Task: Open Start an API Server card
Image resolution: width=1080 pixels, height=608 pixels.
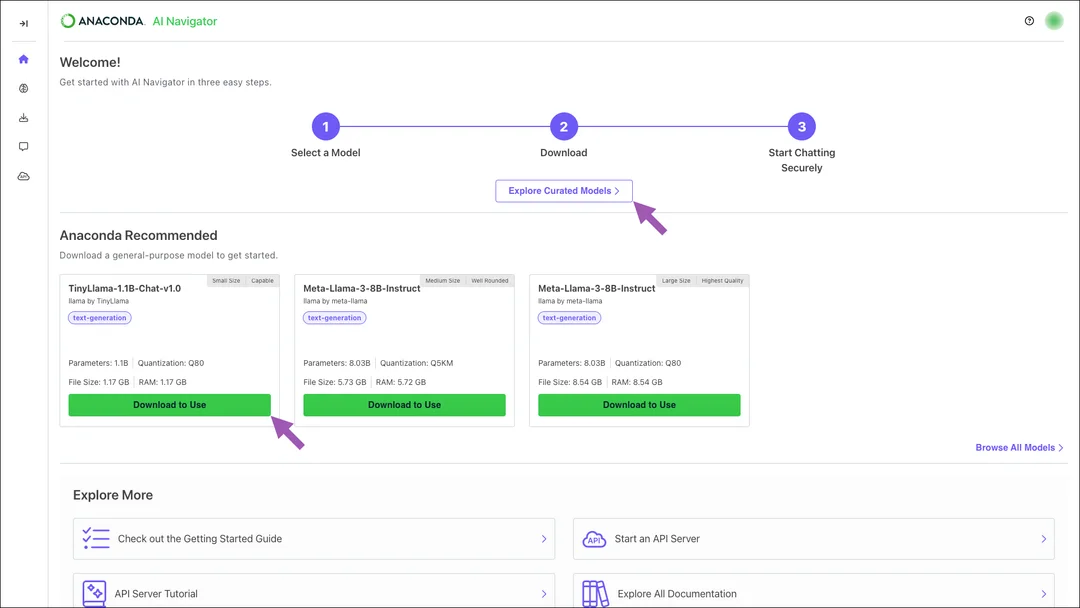Action: pos(813,538)
